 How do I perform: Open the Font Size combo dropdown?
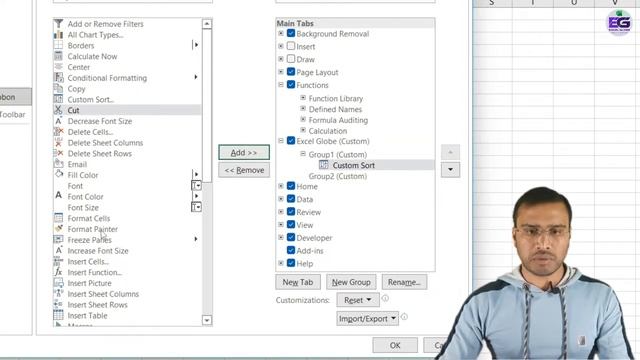pos(196,207)
